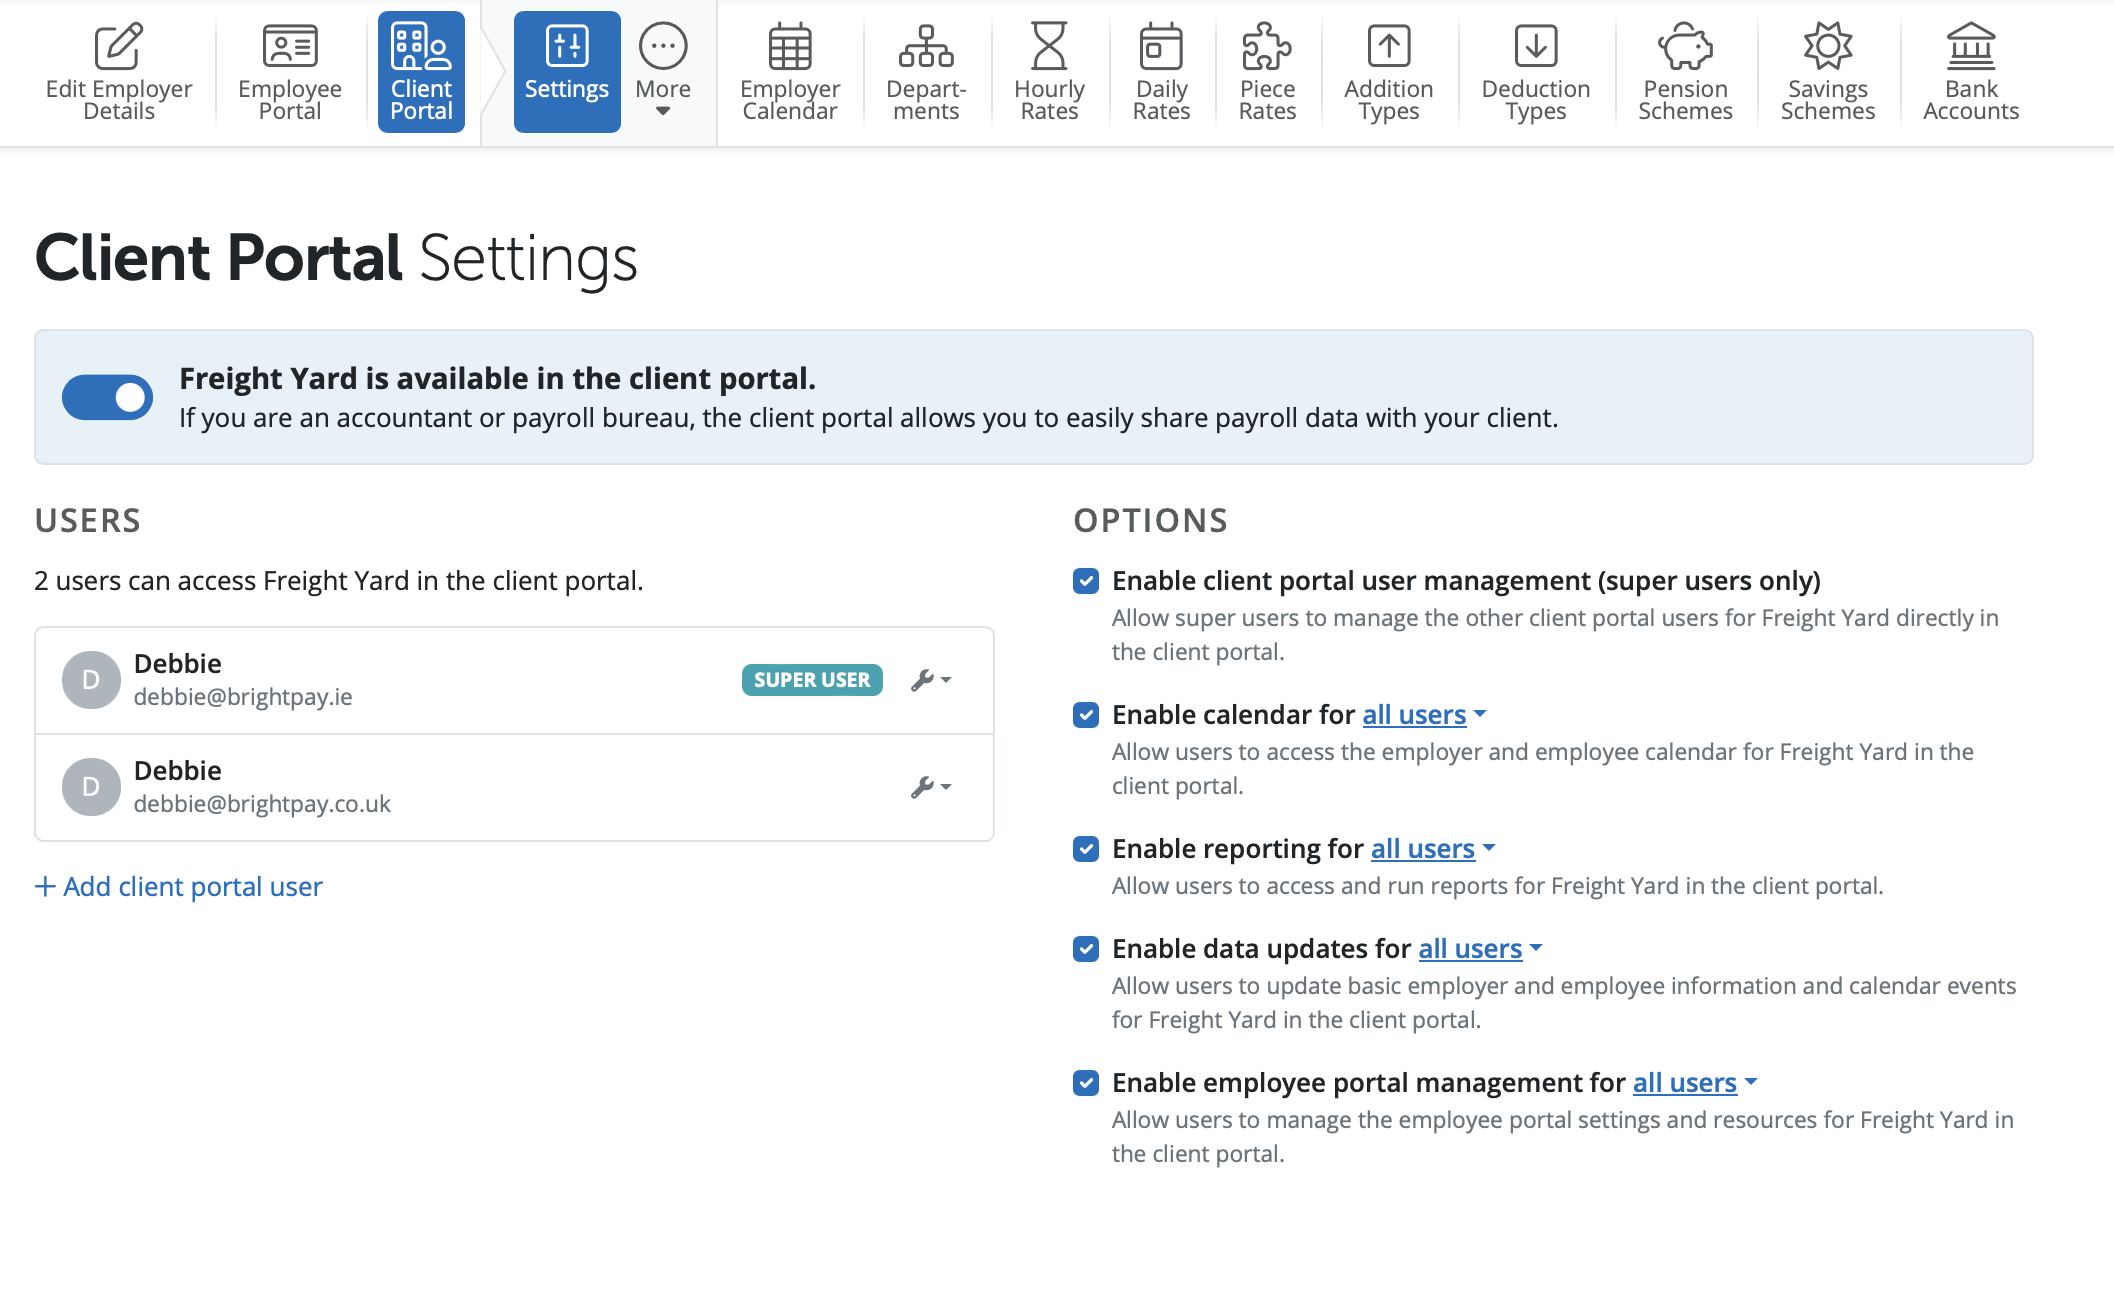2114x1302 pixels.
Task: Open 'all users' dropdown for reporting
Action: [x=1432, y=849]
